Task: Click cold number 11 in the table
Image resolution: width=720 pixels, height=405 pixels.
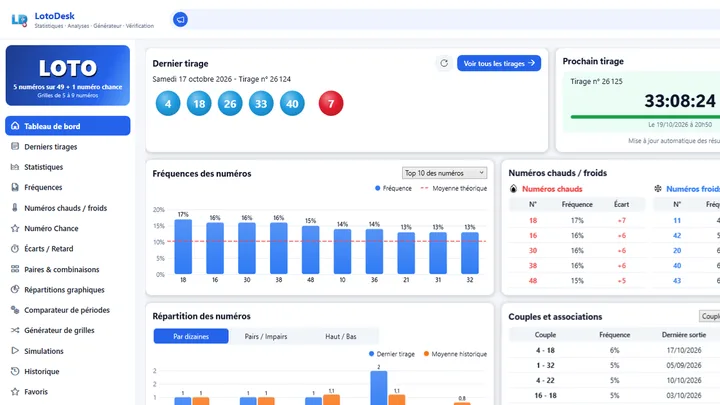Action: [677, 220]
